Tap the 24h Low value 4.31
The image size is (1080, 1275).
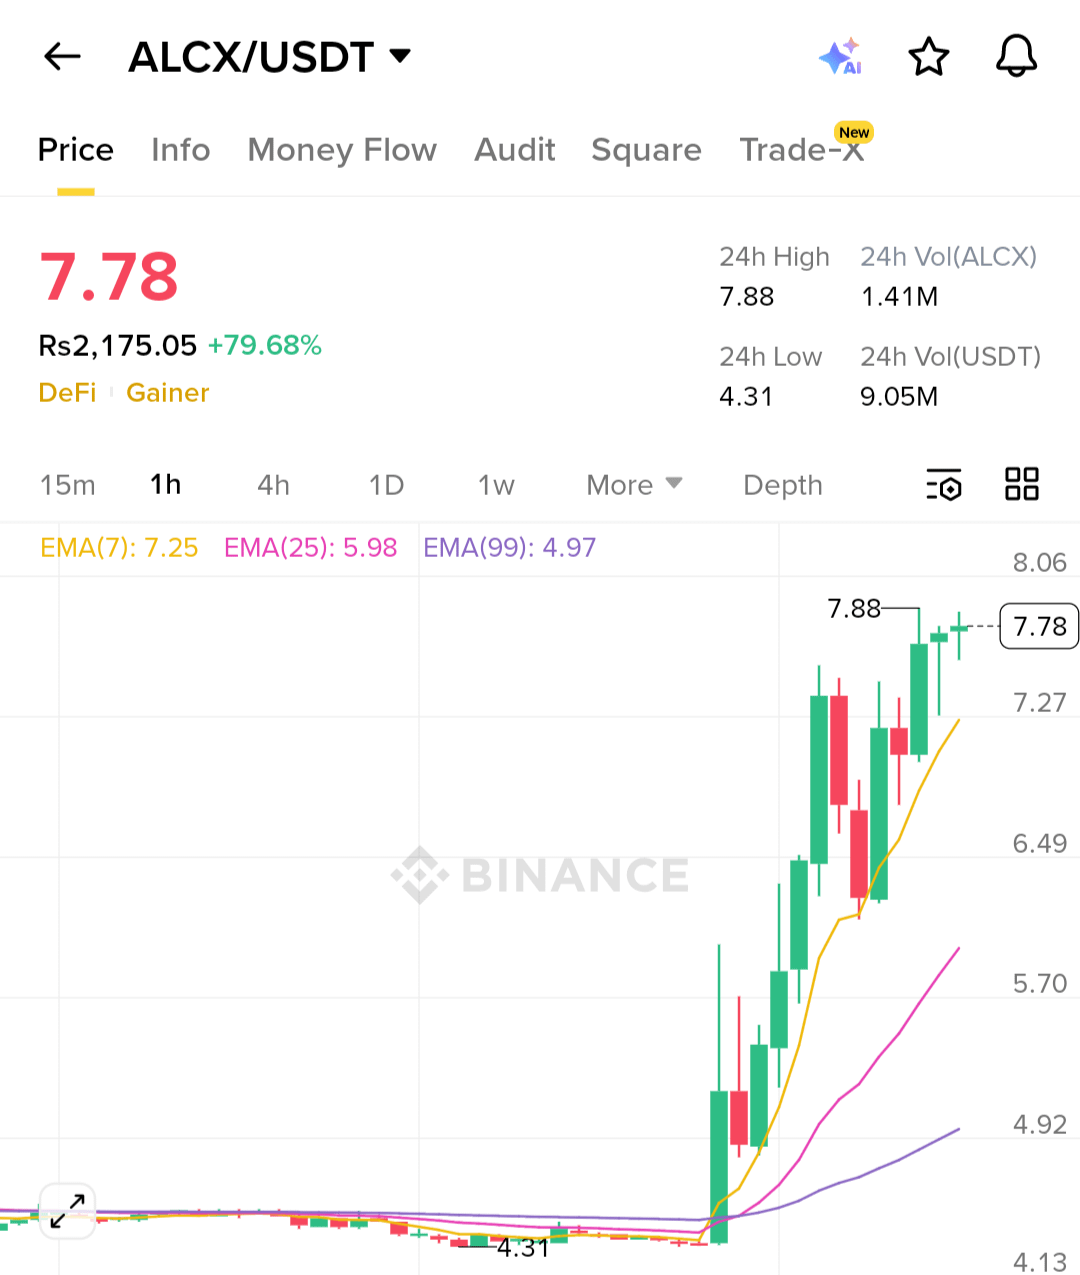746,397
